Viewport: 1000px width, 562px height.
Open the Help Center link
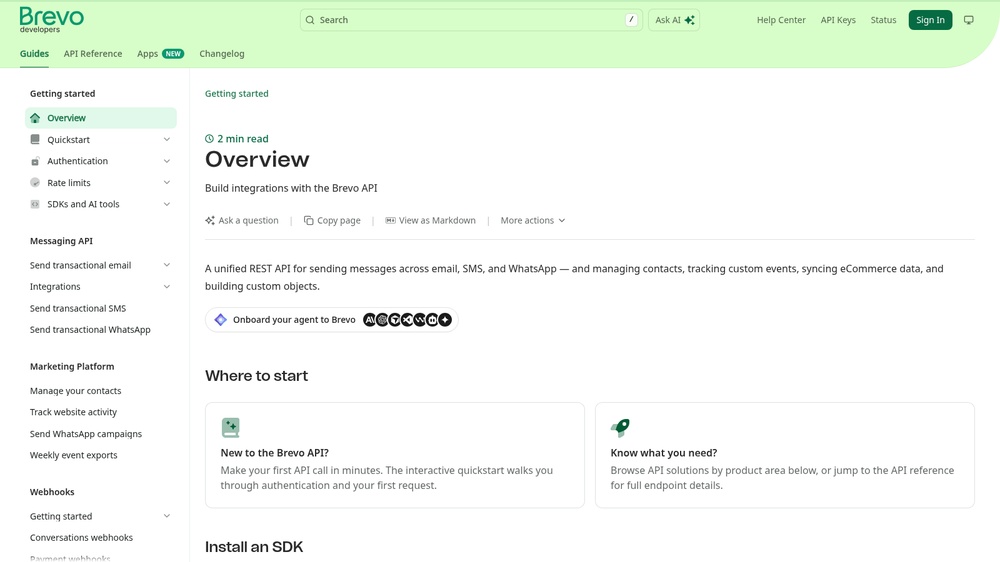(781, 20)
